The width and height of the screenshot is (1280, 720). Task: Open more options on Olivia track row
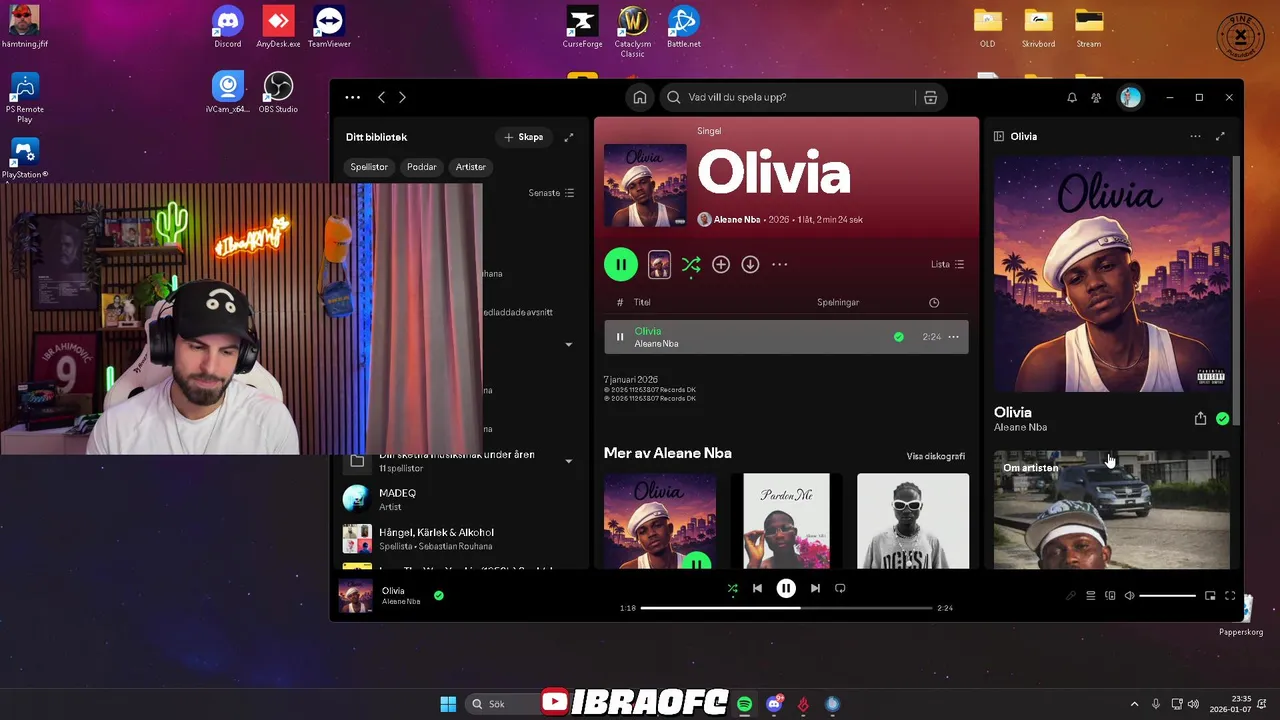[953, 337]
